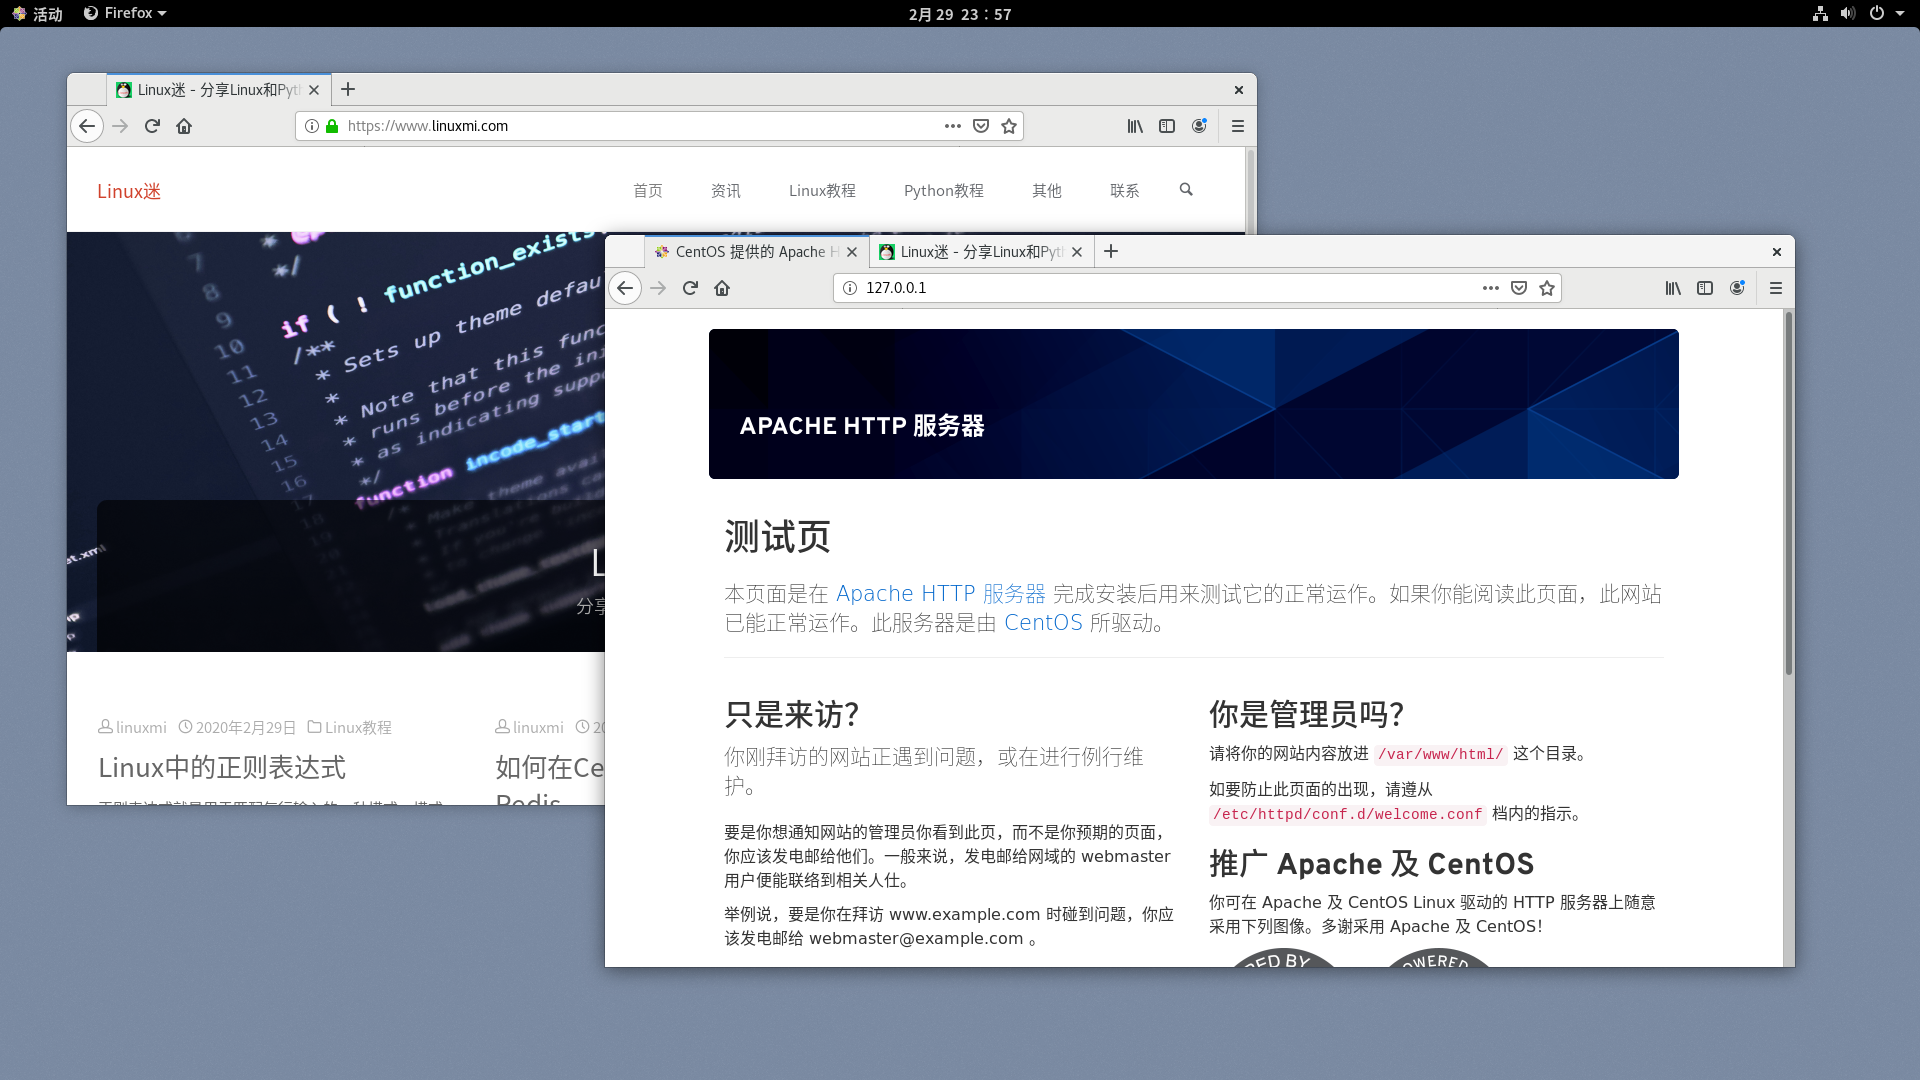Viewport: 1920px width, 1080px height.
Task: Open article Linux中的正则表达式
Action: [x=222, y=768]
